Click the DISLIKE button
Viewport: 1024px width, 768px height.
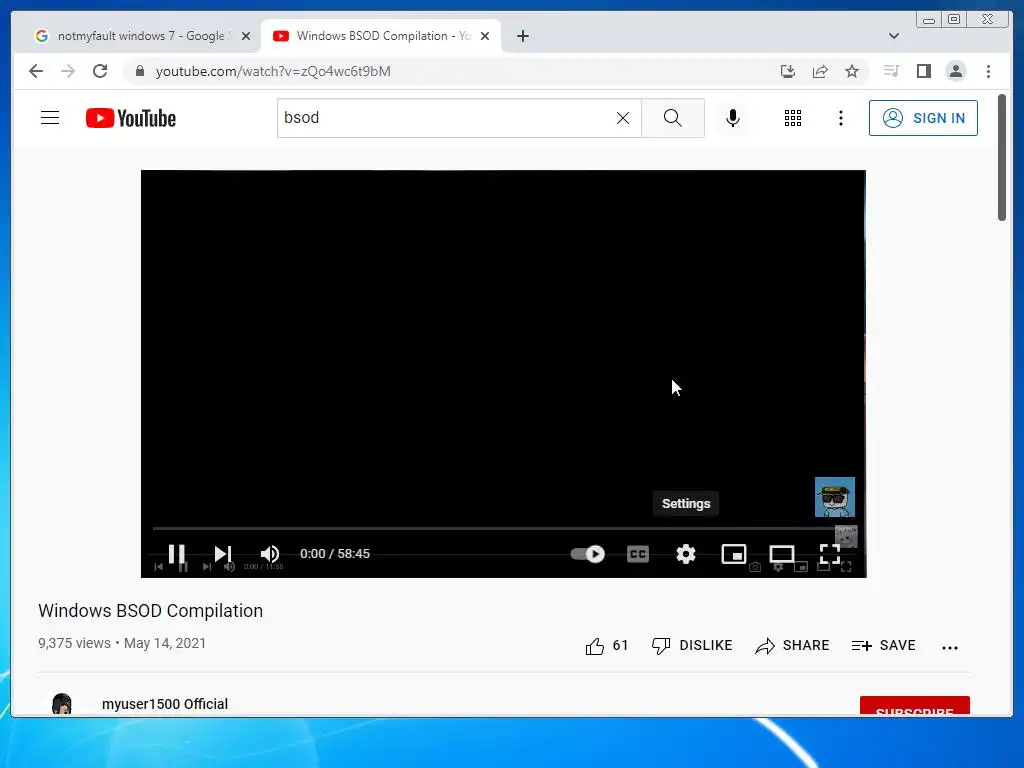(692, 646)
